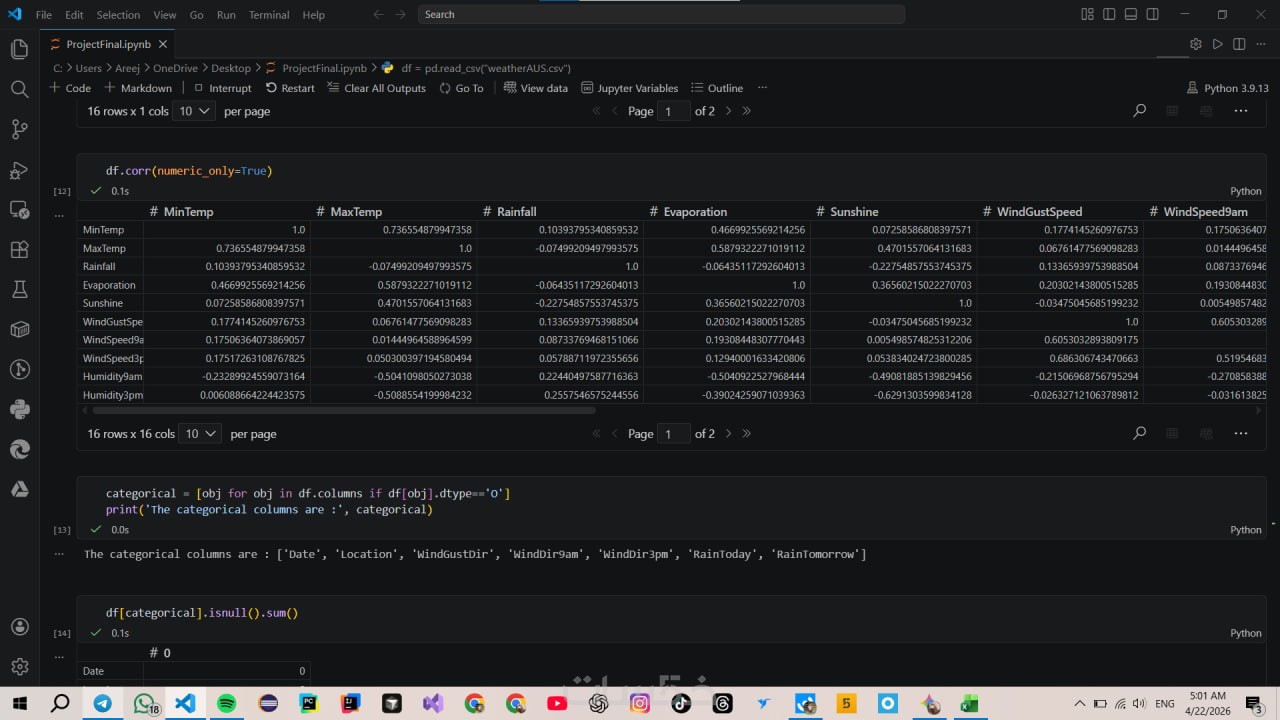Go to next page in 16 x 16 table
Image resolution: width=1280 pixels, height=720 pixels.
click(728, 433)
